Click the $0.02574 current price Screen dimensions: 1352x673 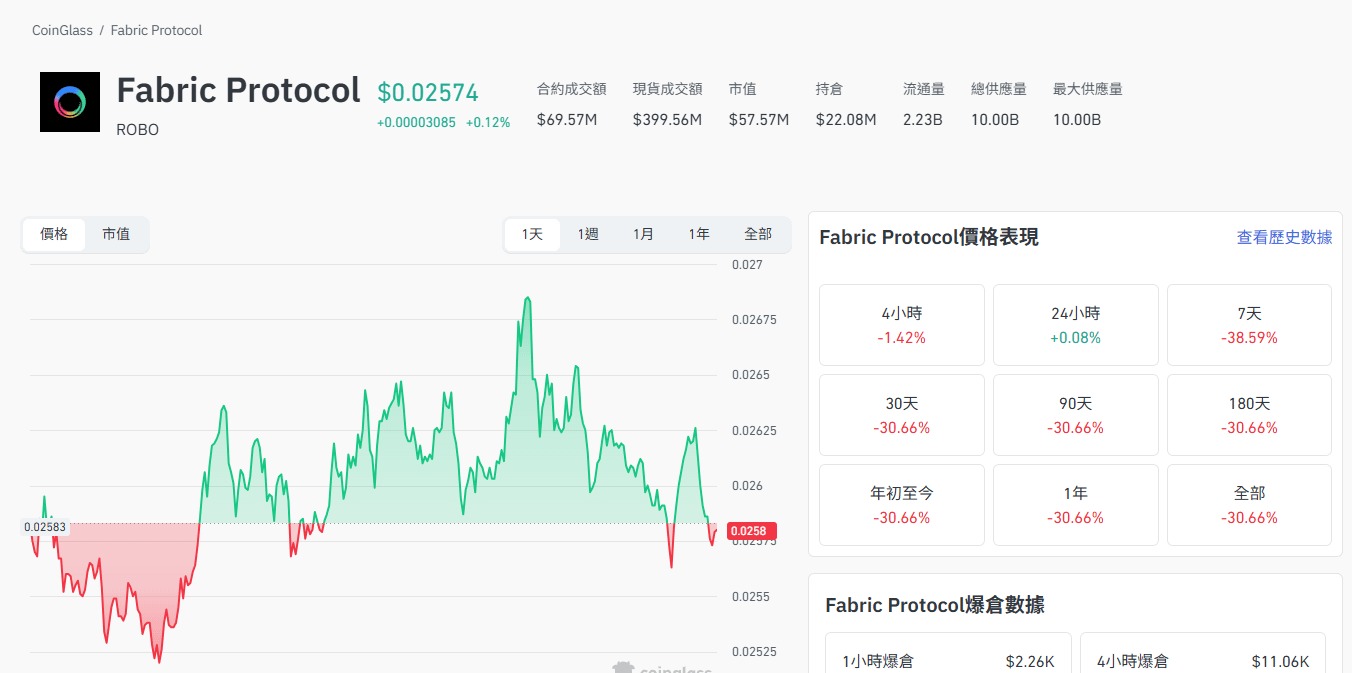tap(428, 93)
